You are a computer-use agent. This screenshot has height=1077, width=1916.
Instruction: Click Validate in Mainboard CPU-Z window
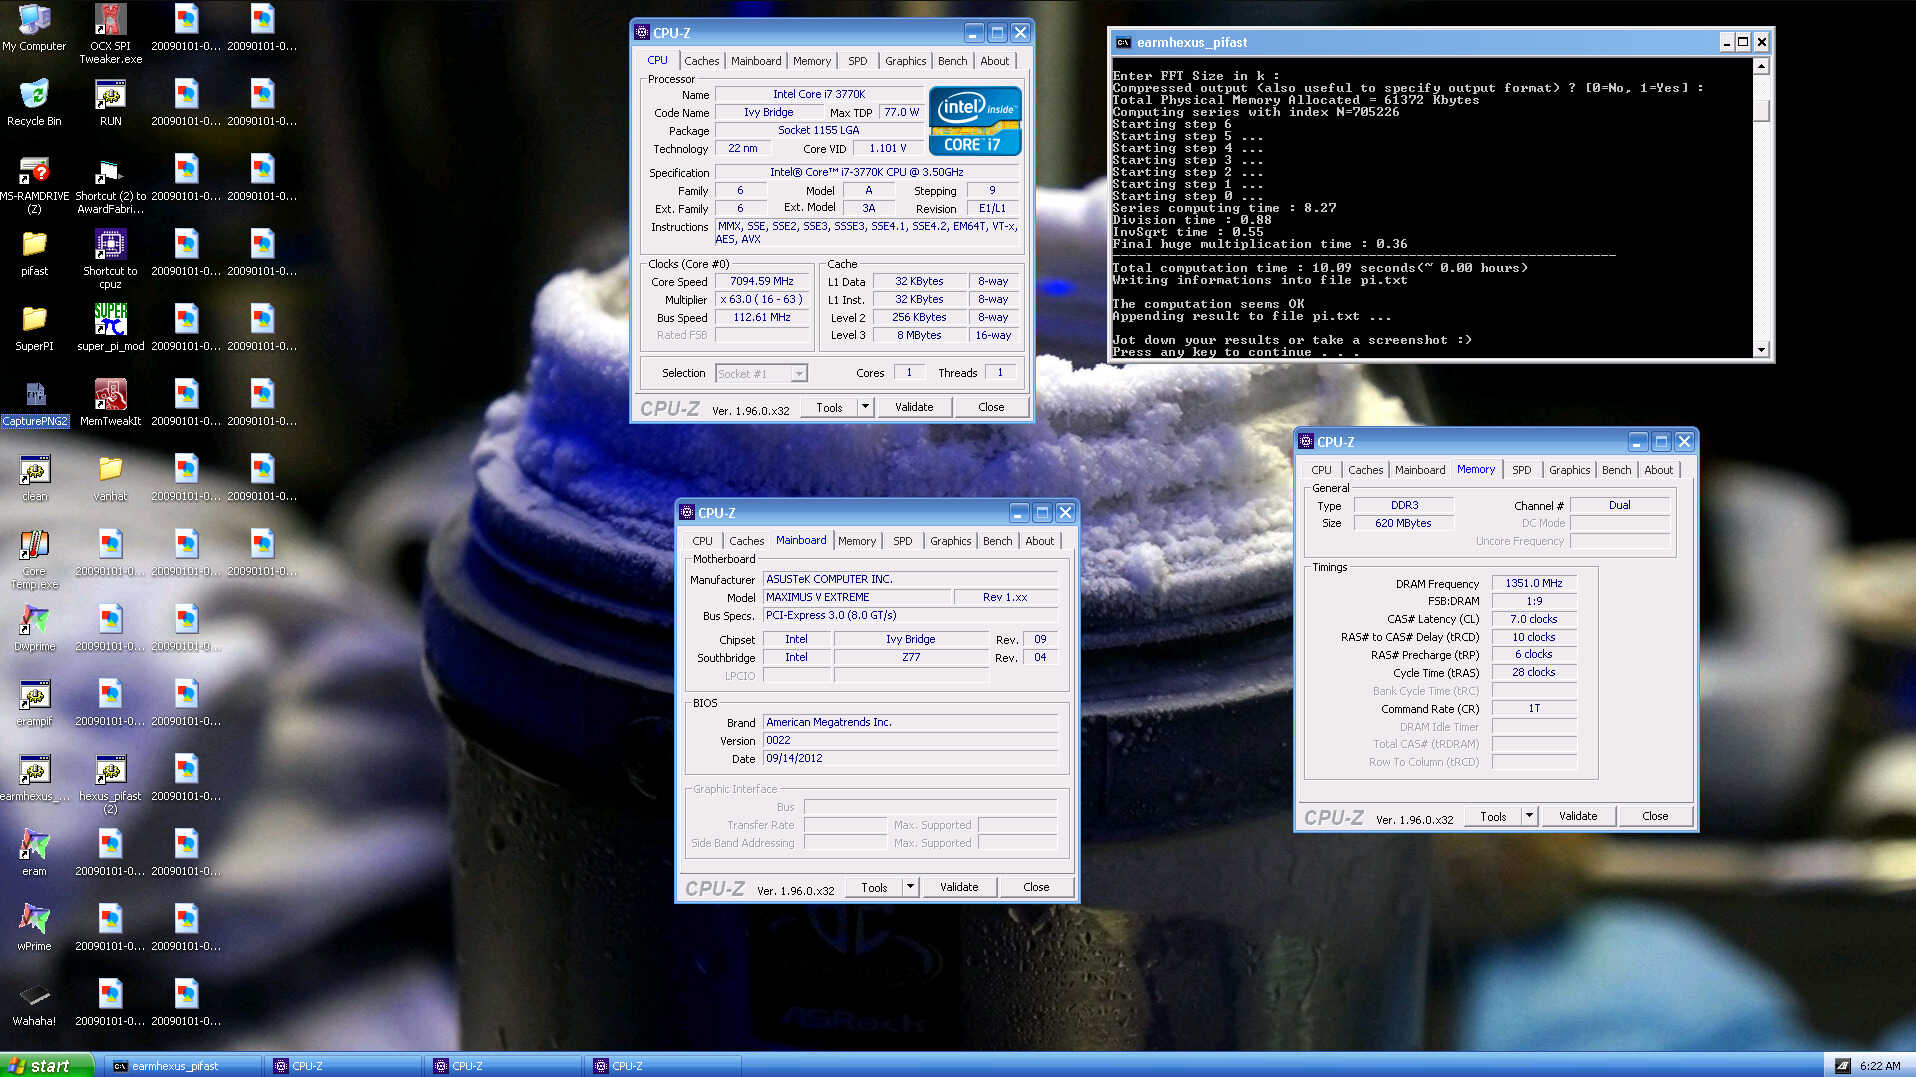coord(958,887)
